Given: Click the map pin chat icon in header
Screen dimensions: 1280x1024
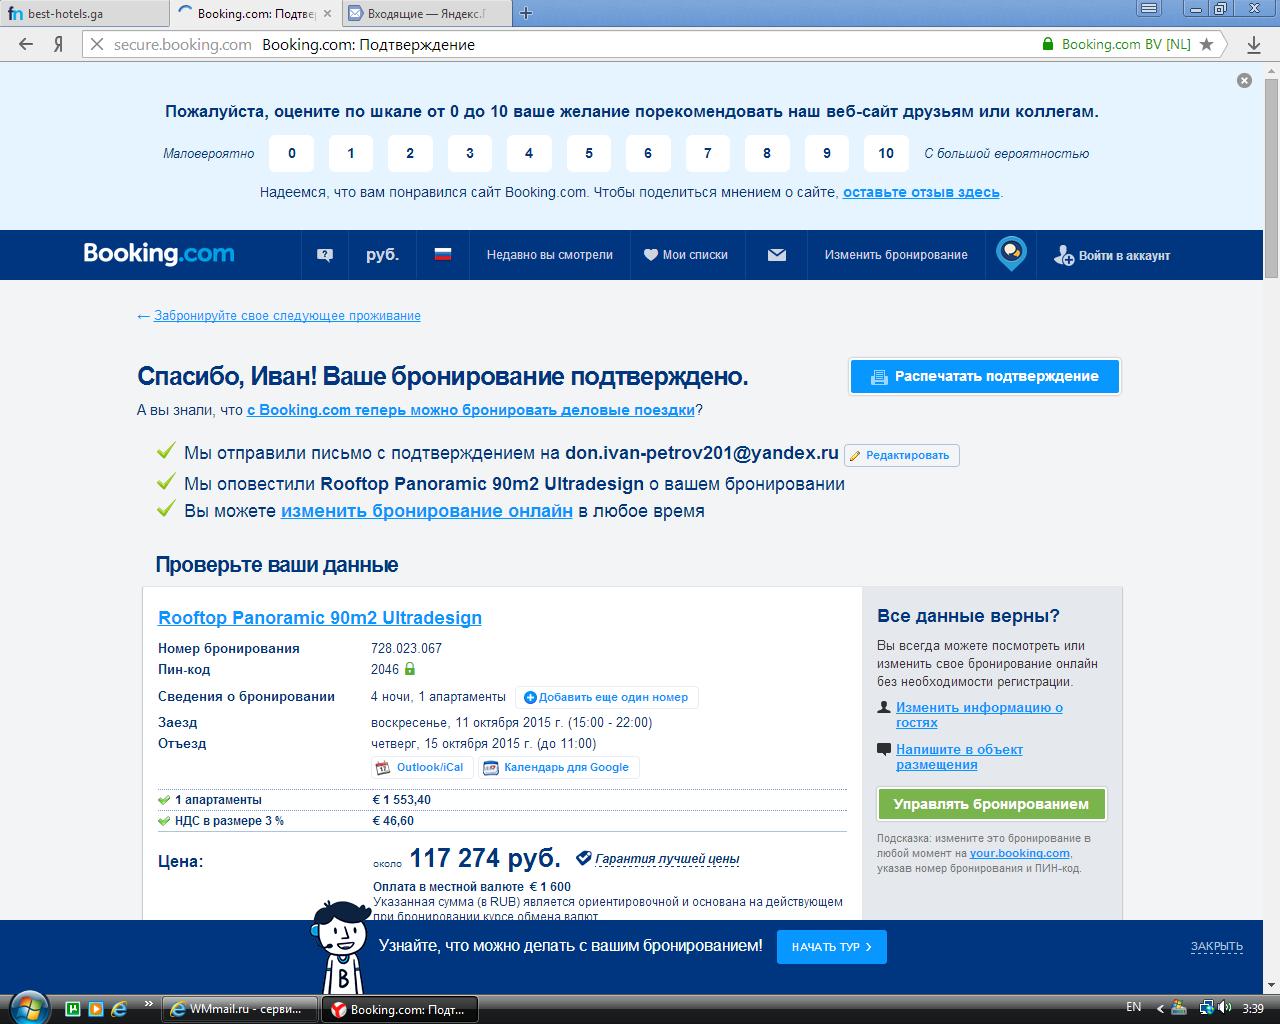Looking at the screenshot, I should coord(1011,254).
